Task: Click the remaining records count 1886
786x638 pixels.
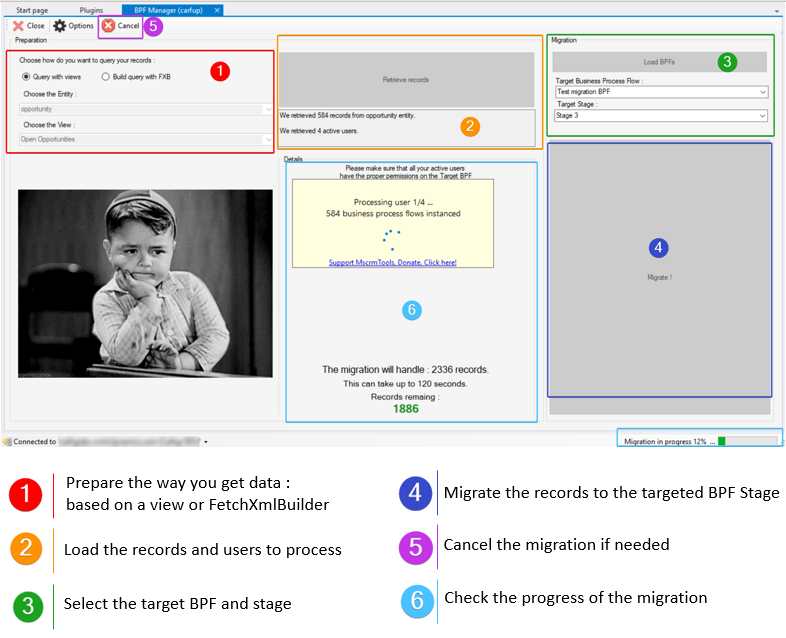Action: click(406, 409)
